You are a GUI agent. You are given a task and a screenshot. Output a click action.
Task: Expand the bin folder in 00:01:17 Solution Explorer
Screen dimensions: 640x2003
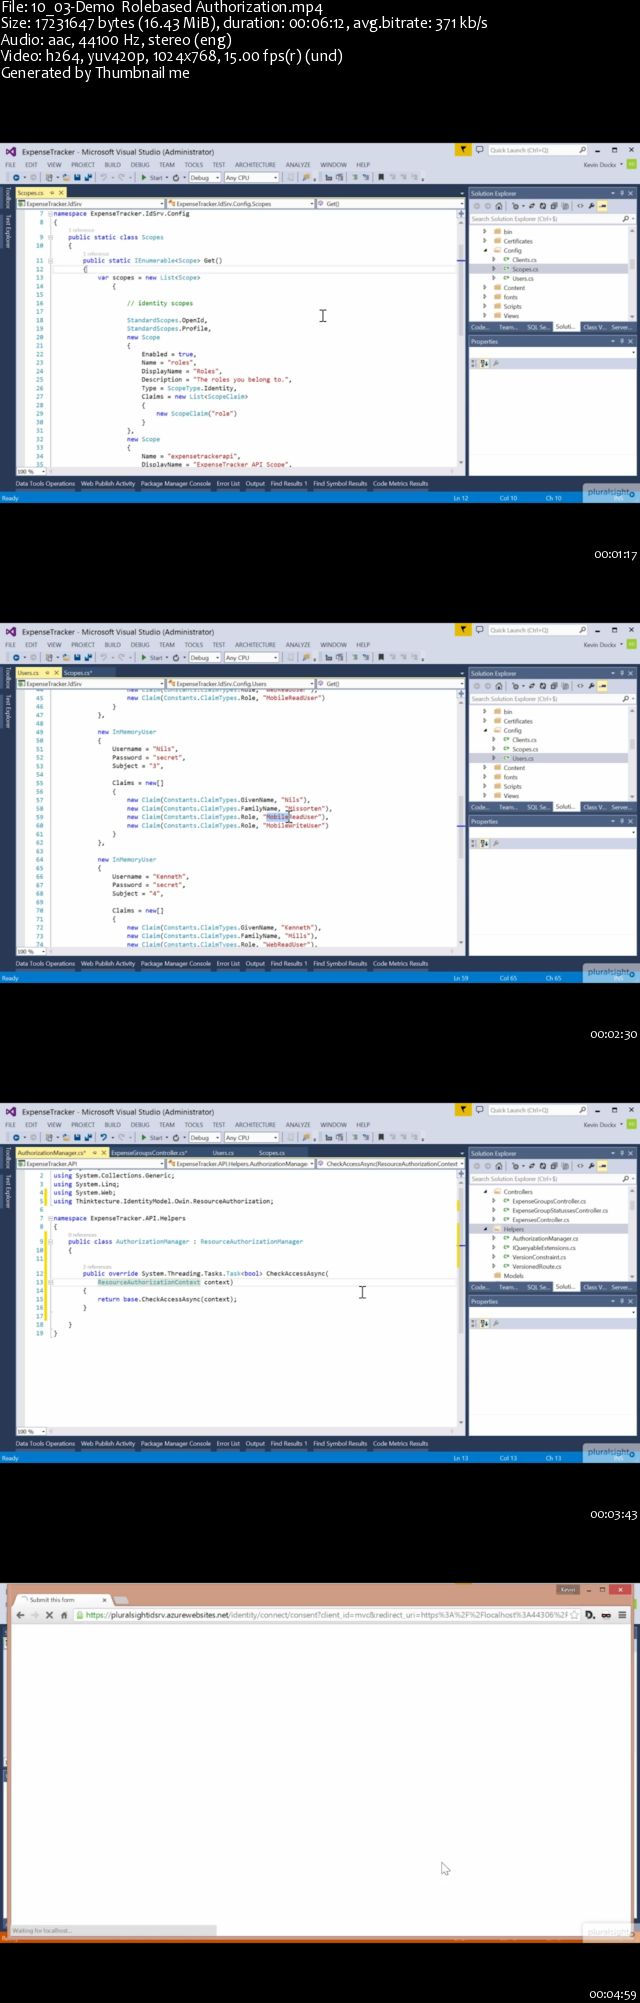(x=485, y=232)
